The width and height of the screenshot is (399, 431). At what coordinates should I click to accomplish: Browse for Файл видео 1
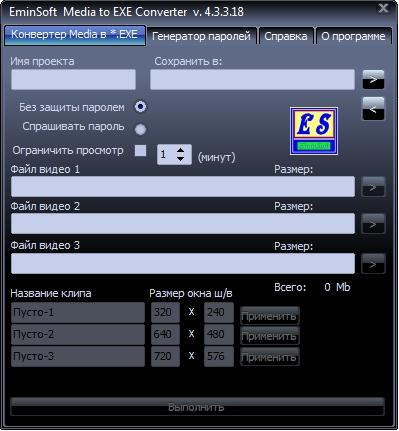pyautogui.click(x=373, y=187)
